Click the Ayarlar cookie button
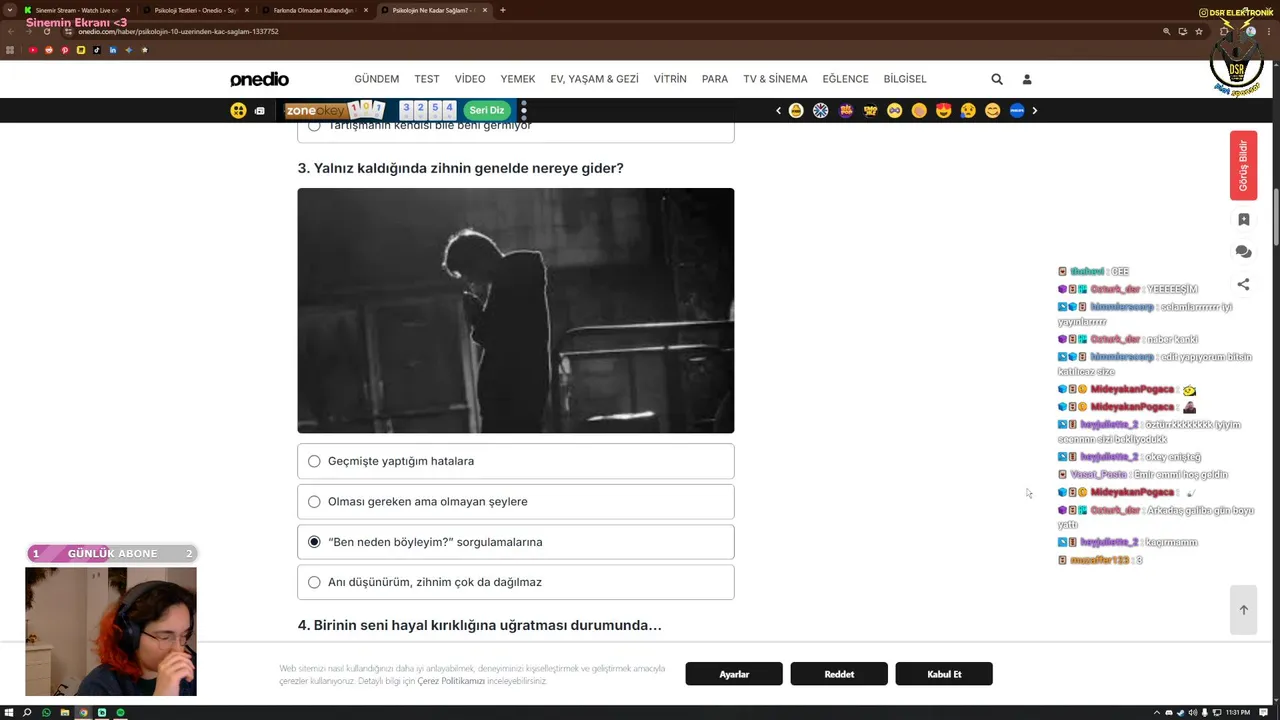This screenshot has width=1280, height=720. [734, 674]
